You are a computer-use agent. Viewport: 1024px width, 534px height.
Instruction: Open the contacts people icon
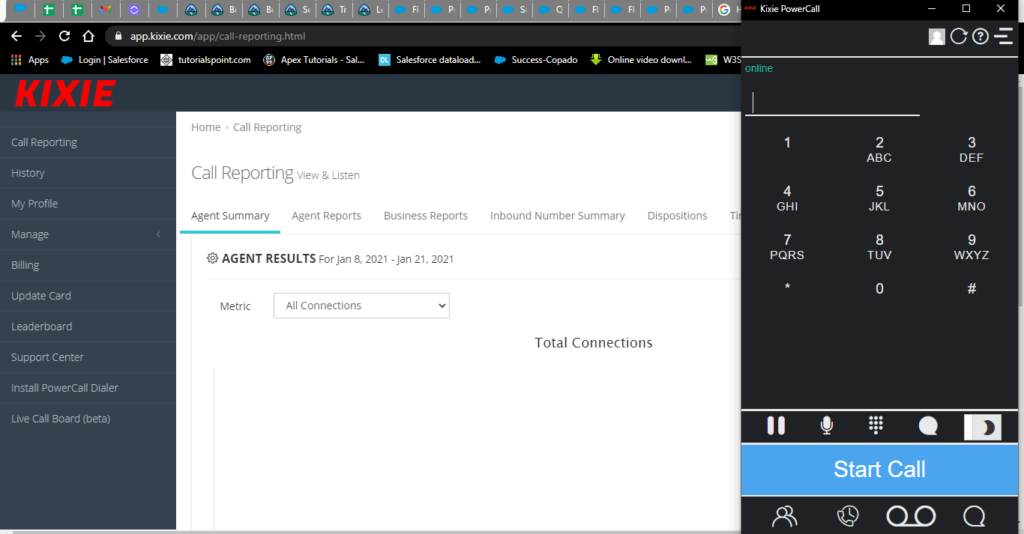[784, 516]
